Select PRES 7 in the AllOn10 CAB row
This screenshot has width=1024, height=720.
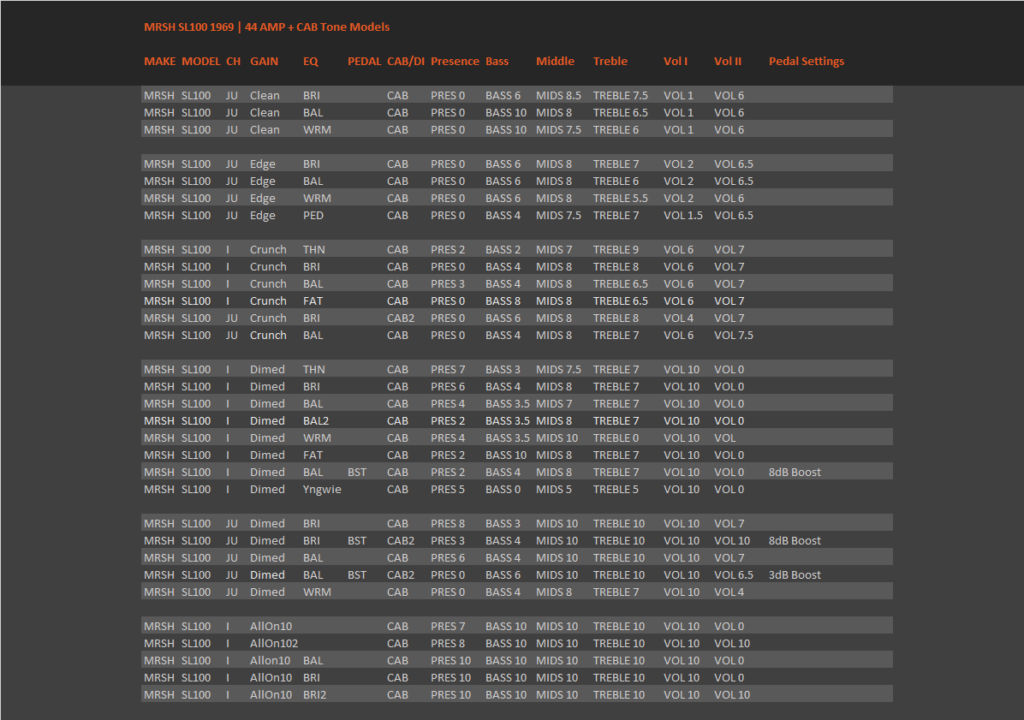pyautogui.click(x=447, y=627)
